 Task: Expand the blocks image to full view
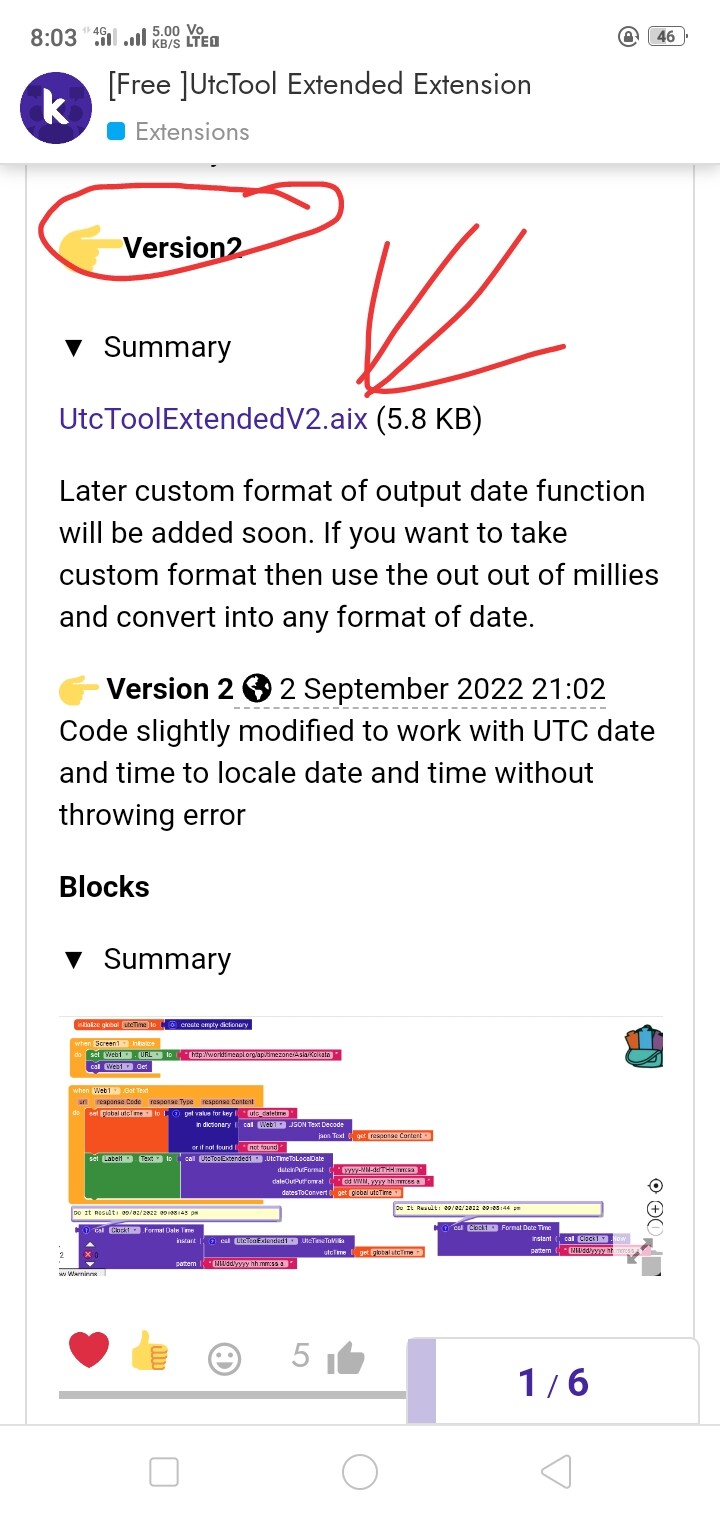[x=641, y=1255]
